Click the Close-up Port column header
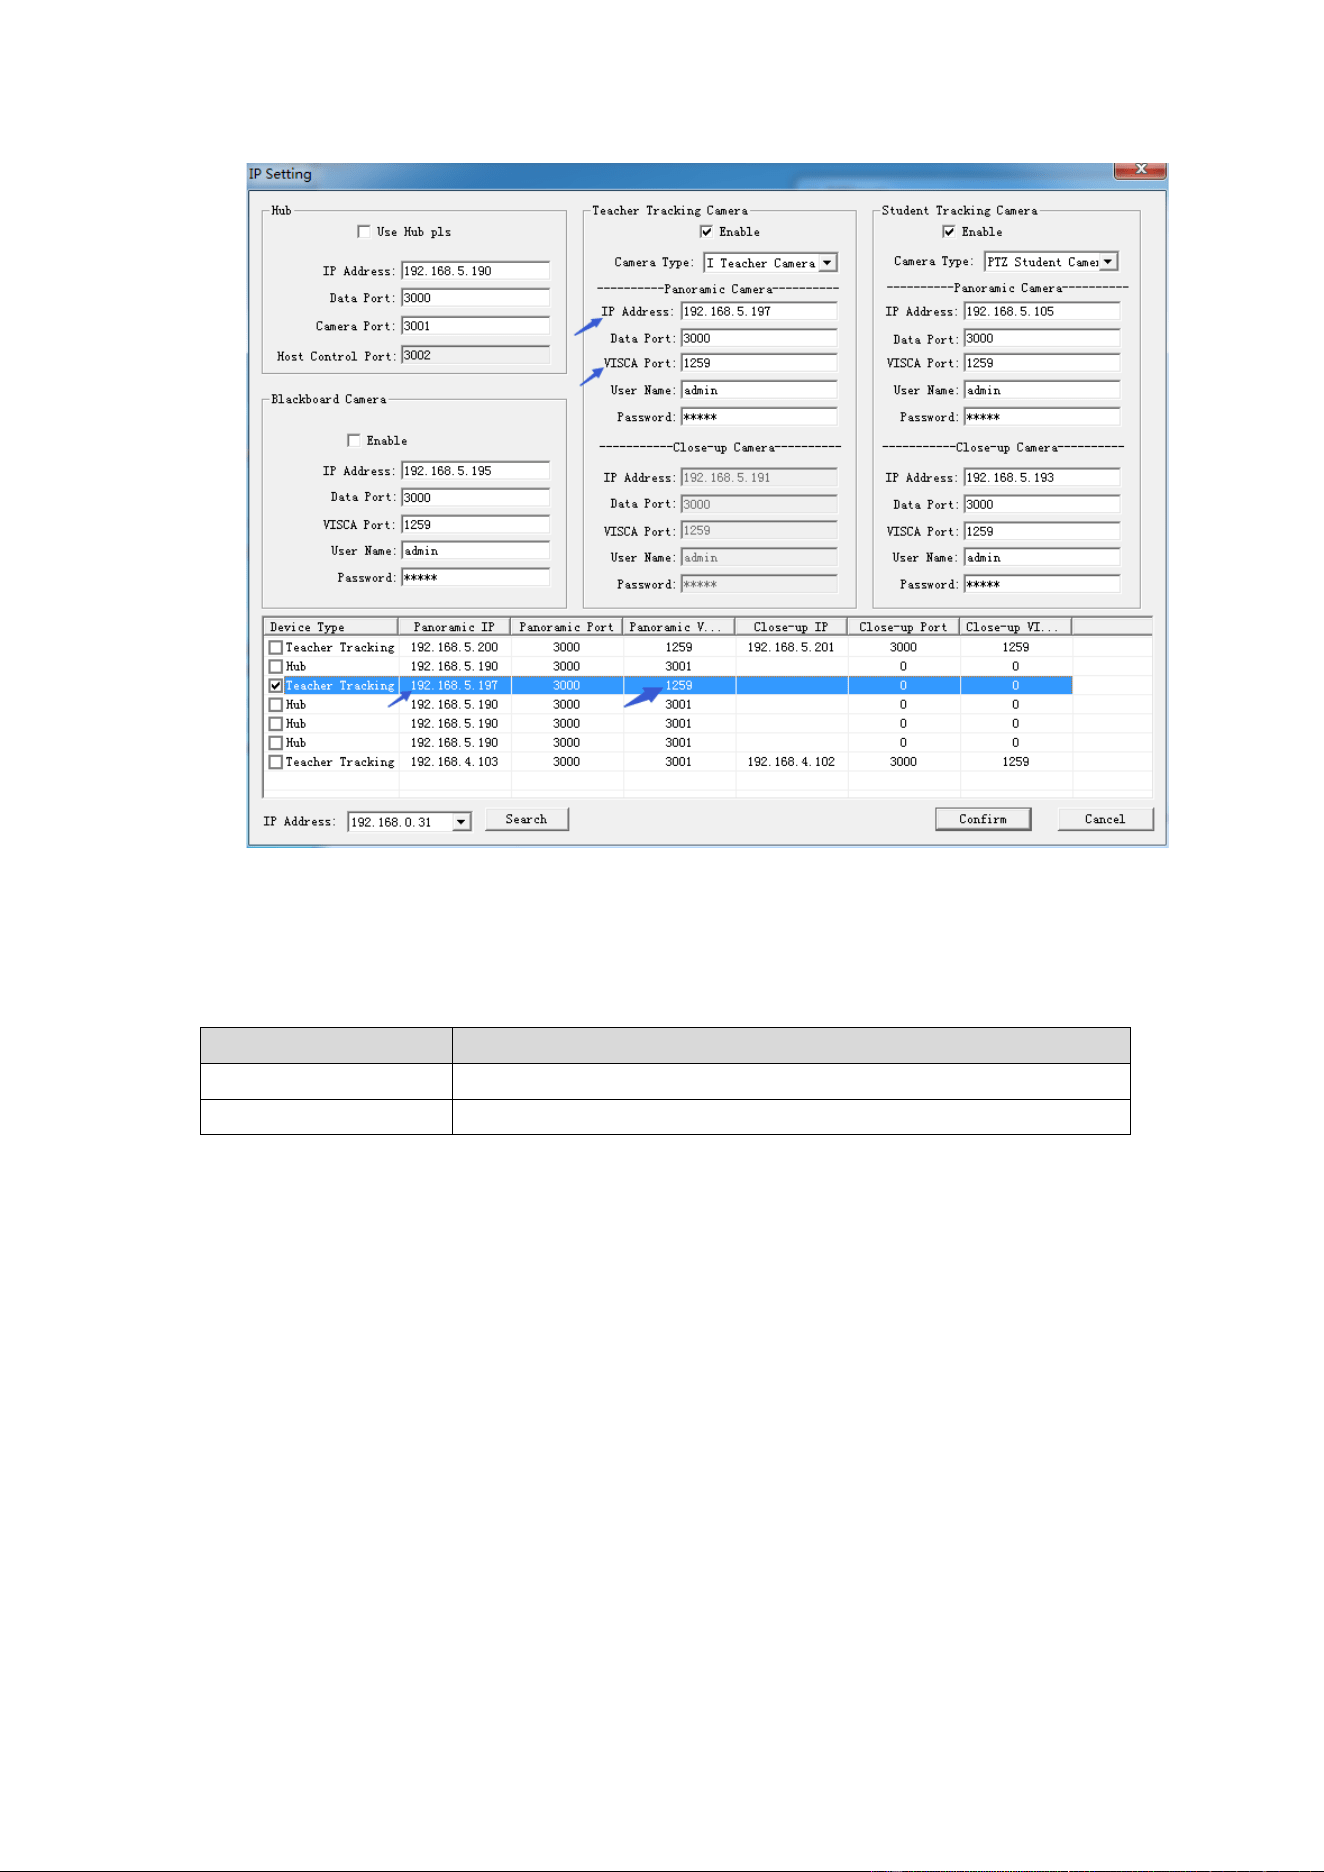 [903, 627]
